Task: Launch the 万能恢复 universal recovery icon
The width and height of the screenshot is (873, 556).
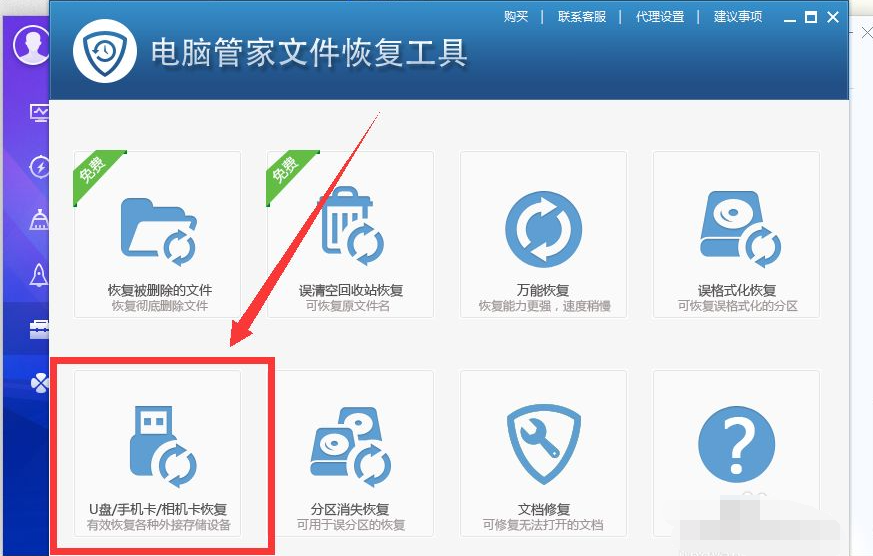Action: click(x=543, y=229)
